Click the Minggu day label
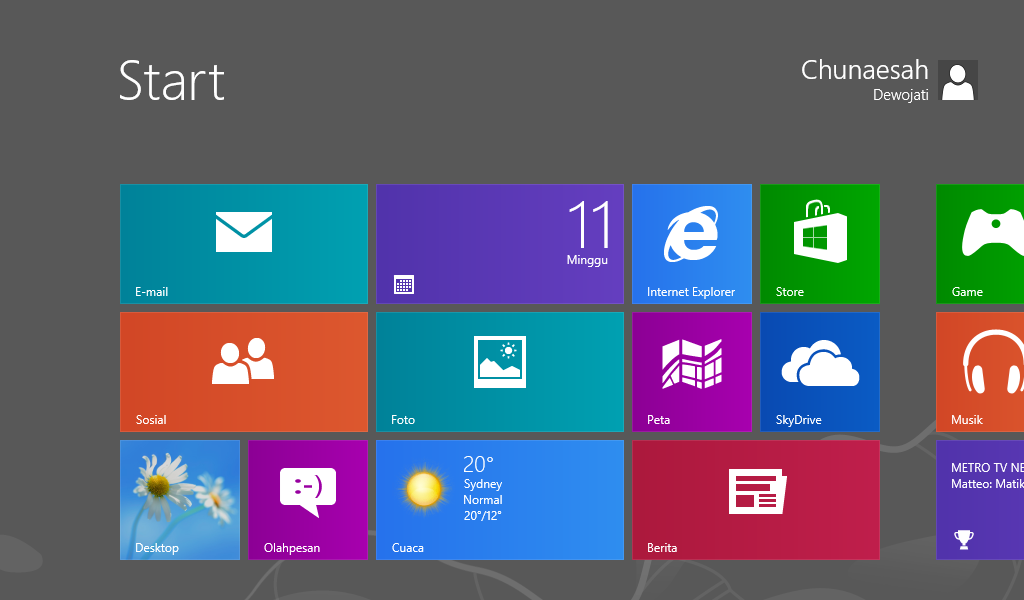 click(587, 261)
